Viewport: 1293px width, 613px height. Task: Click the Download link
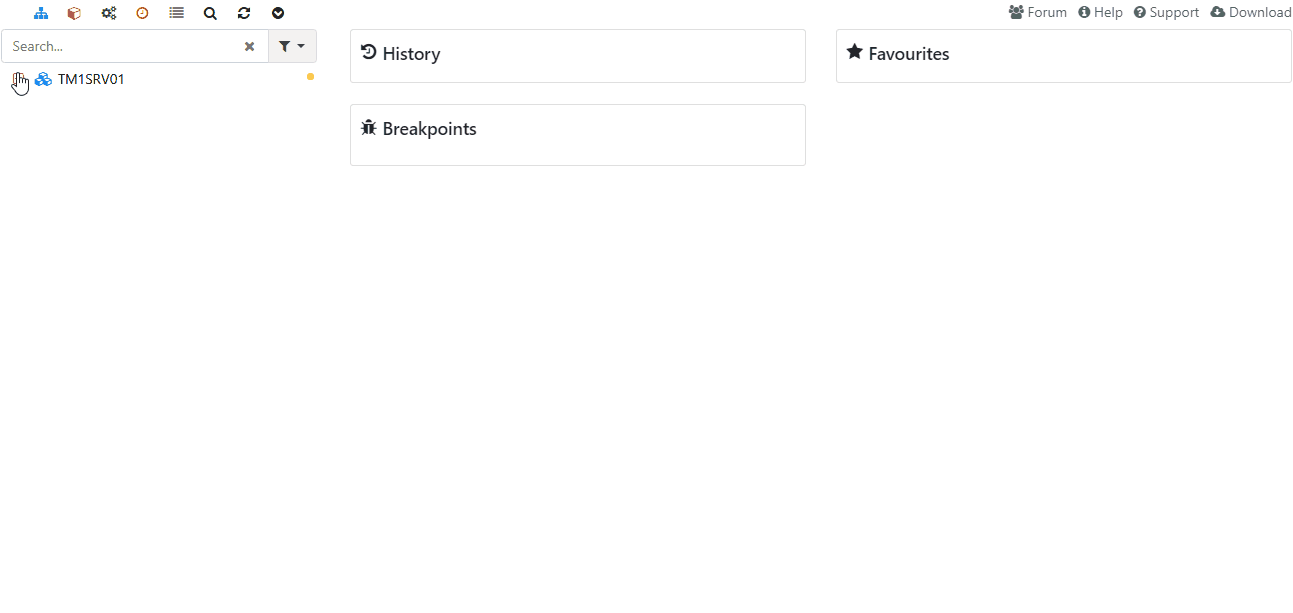coord(1251,12)
